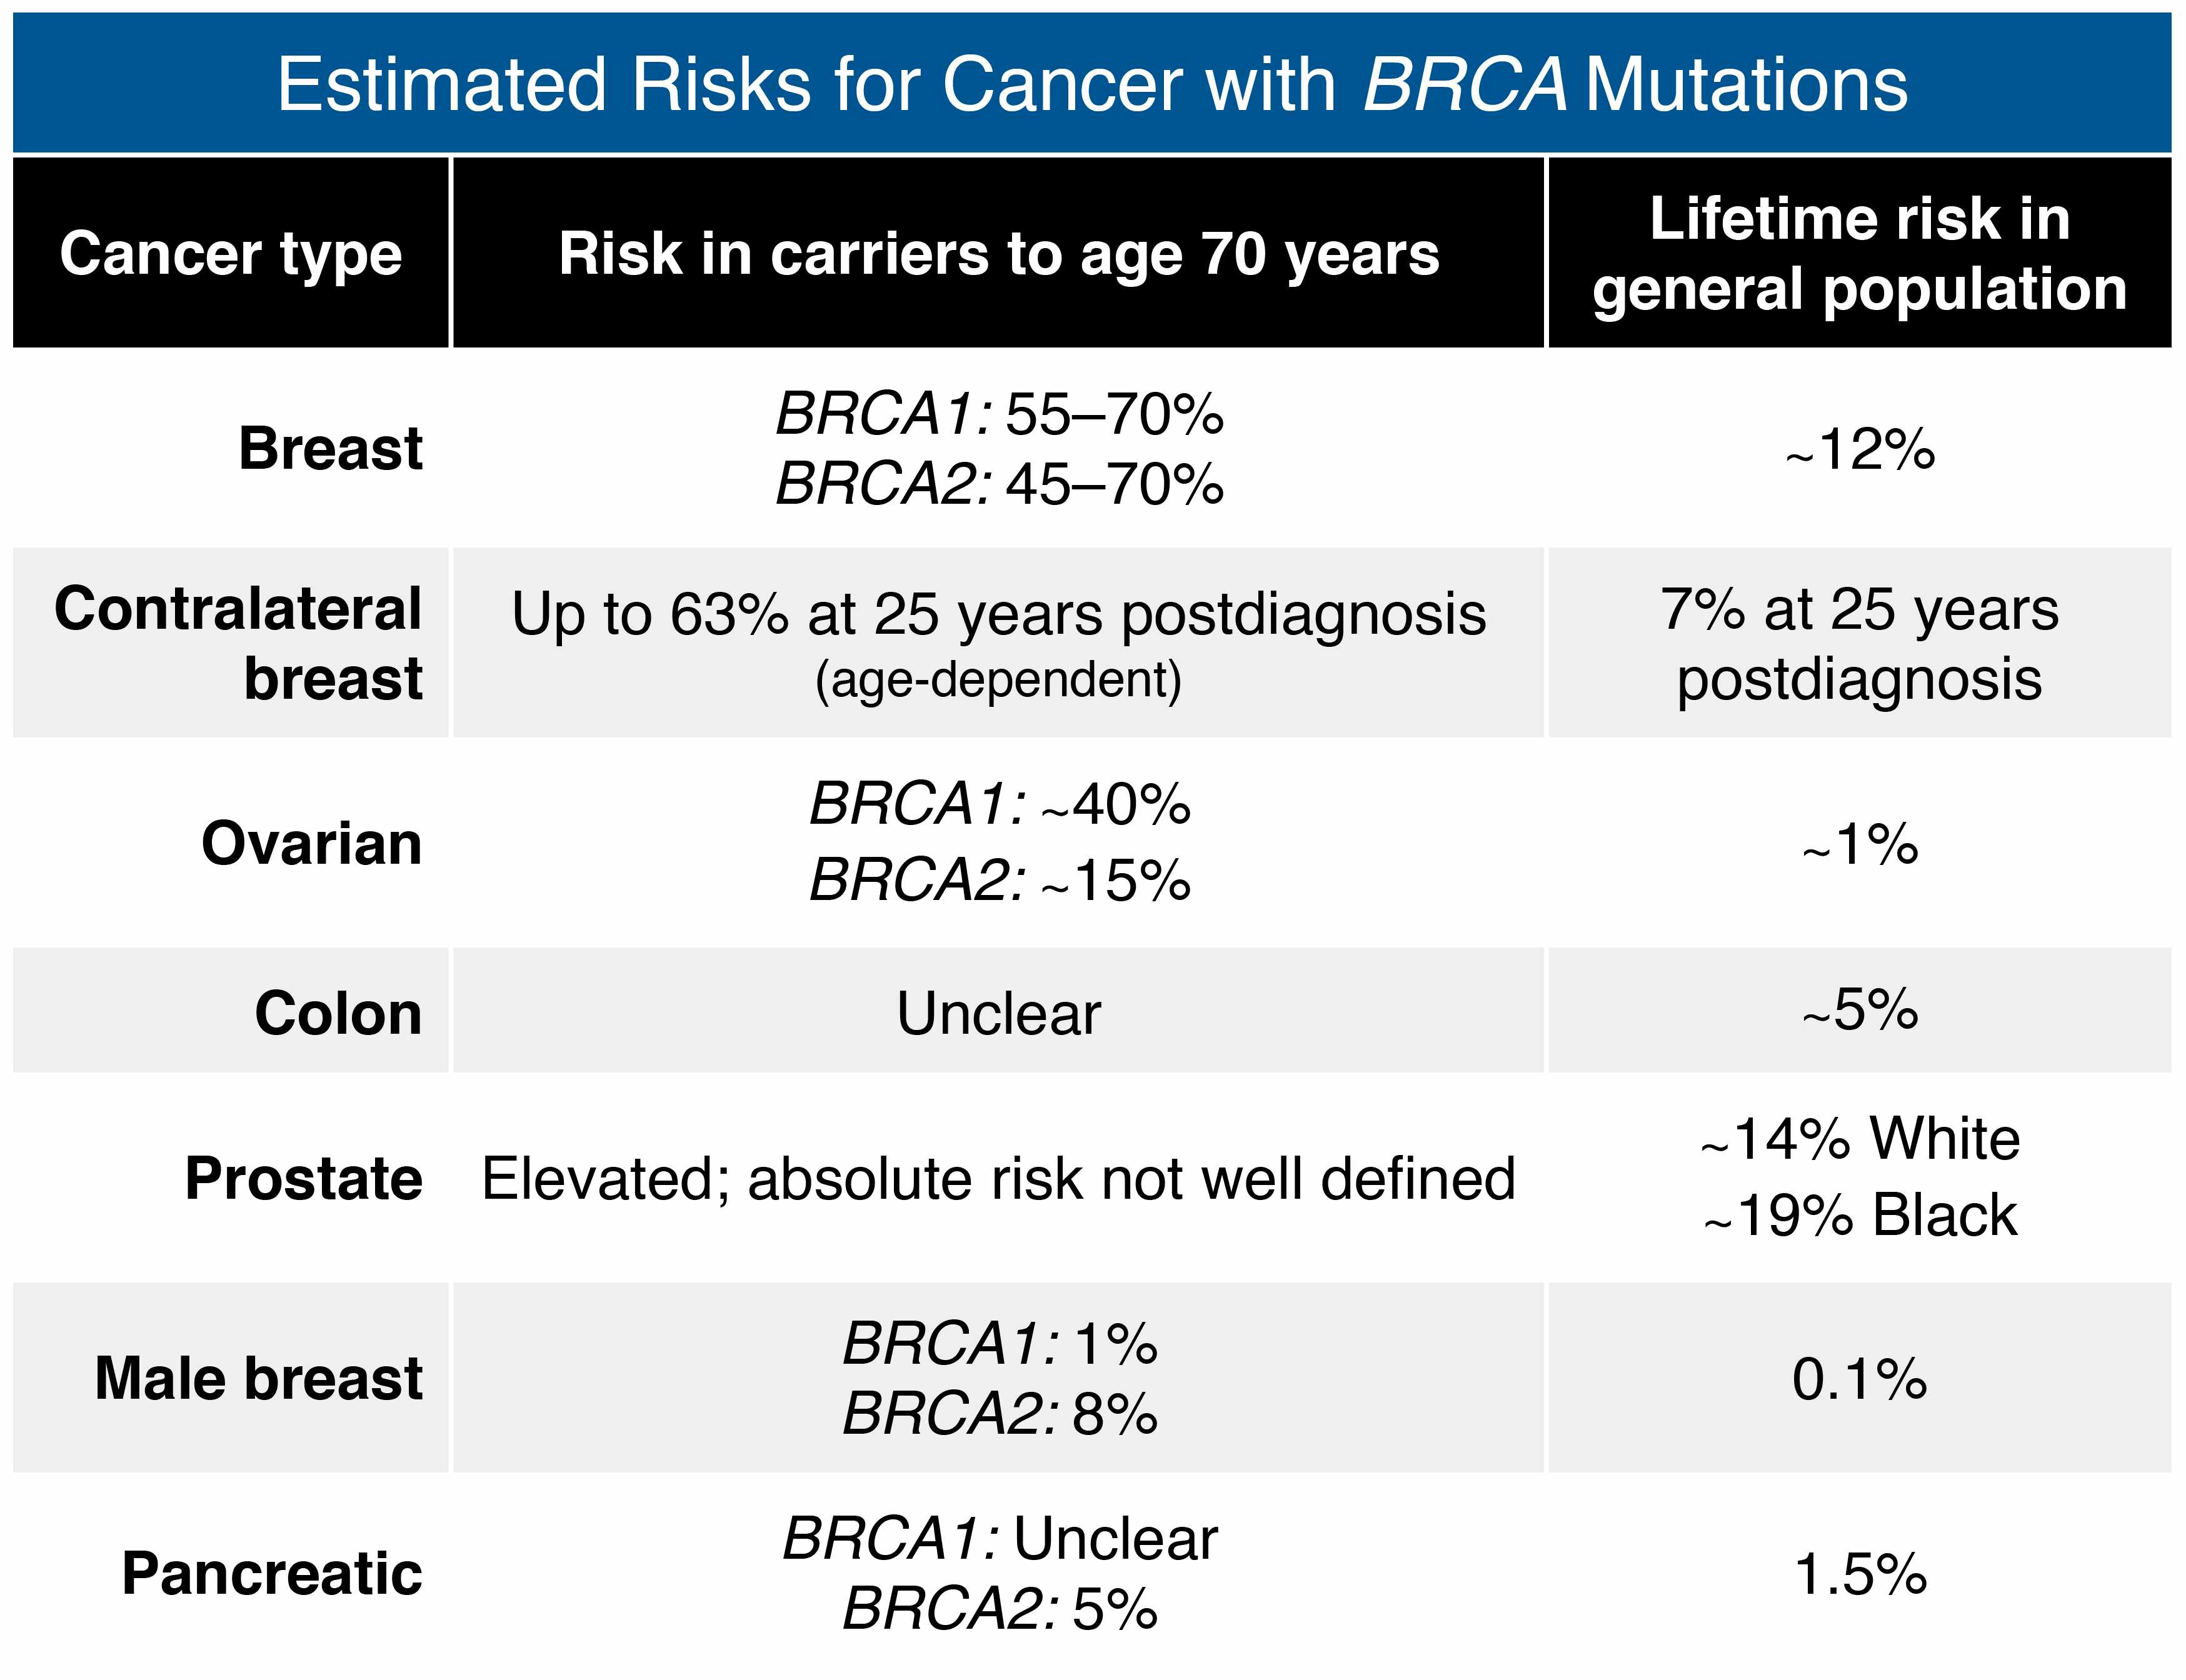Image resolution: width=2186 pixels, height=1680 pixels.
Task: Click the 'BRCA1: ~40%' ovarian risk text
Action: click(x=999, y=803)
